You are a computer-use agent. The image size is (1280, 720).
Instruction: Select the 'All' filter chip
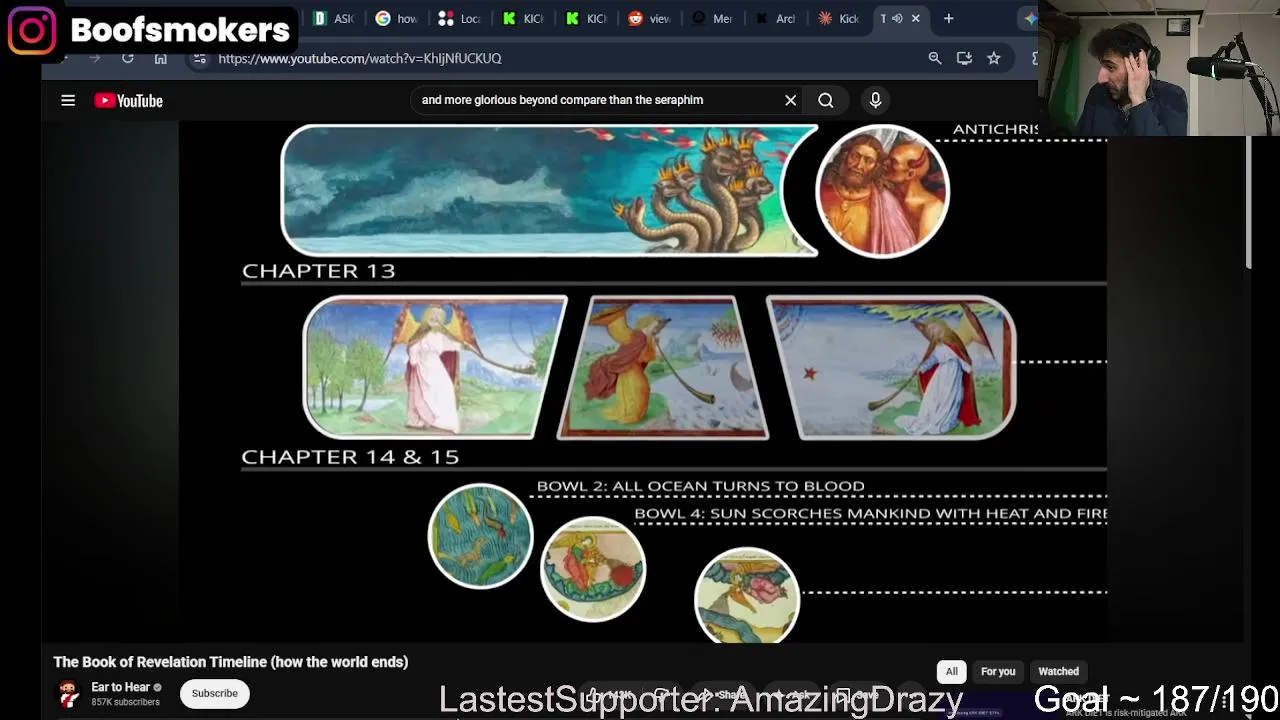click(x=951, y=672)
